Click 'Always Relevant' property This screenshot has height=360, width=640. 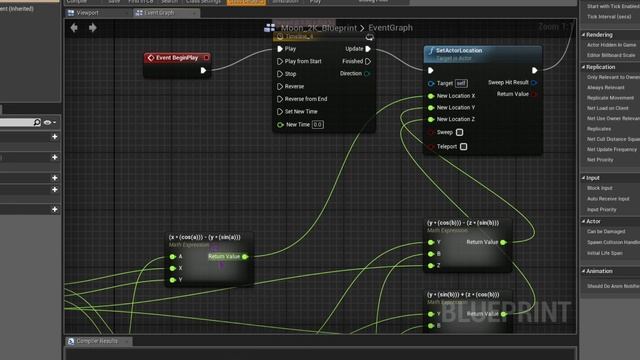click(606, 87)
